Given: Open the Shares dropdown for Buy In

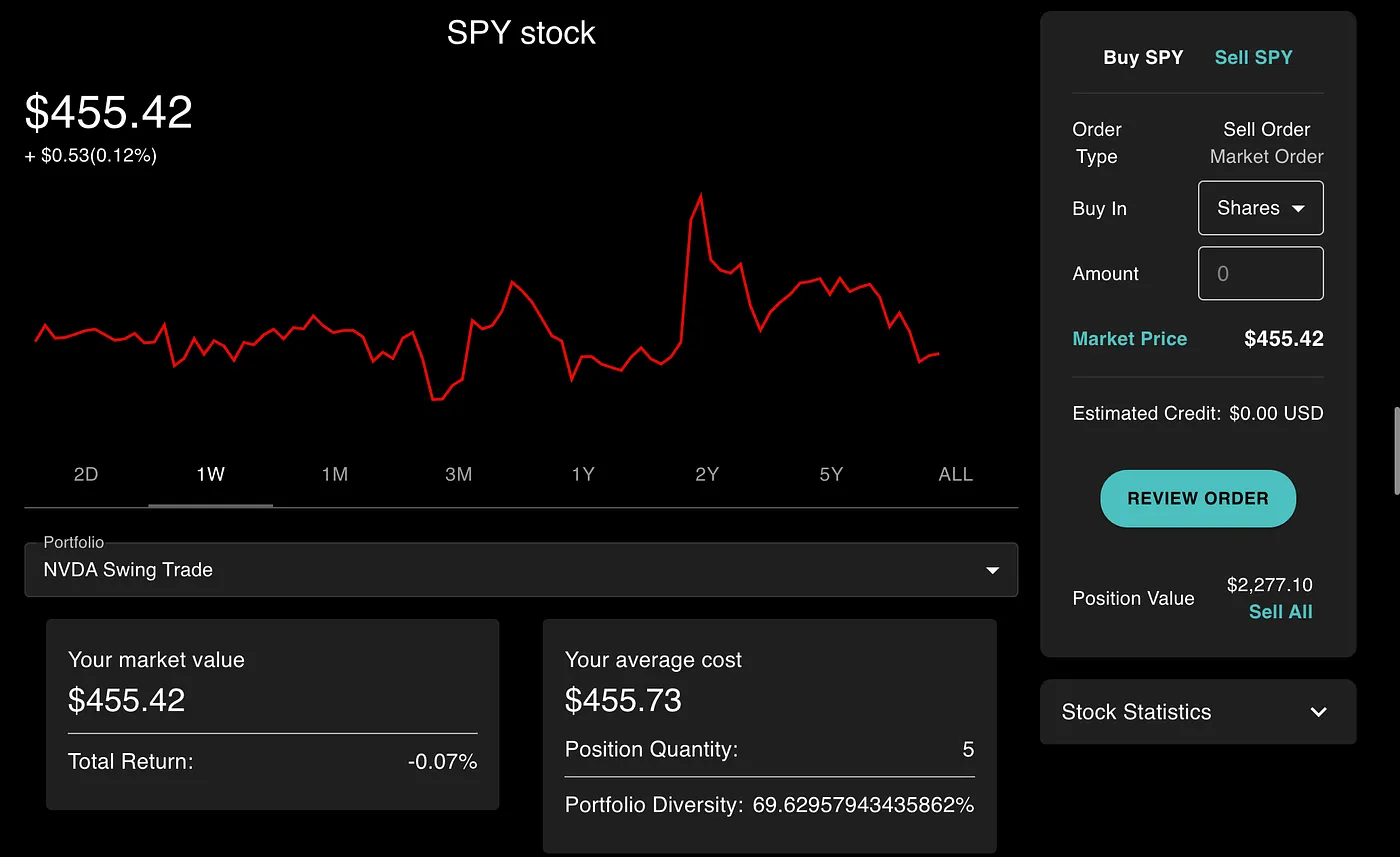Looking at the screenshot, I should [x=1261, y=208].
